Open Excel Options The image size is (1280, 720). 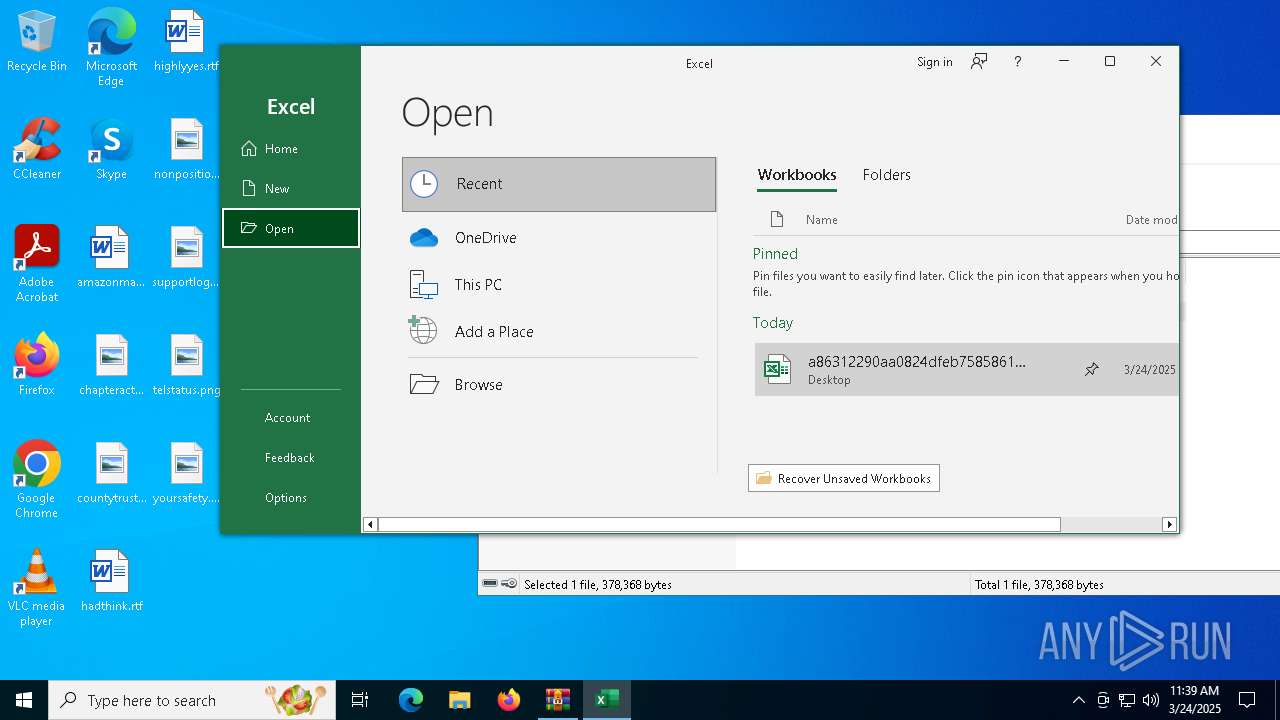click(x=290, y=498)
